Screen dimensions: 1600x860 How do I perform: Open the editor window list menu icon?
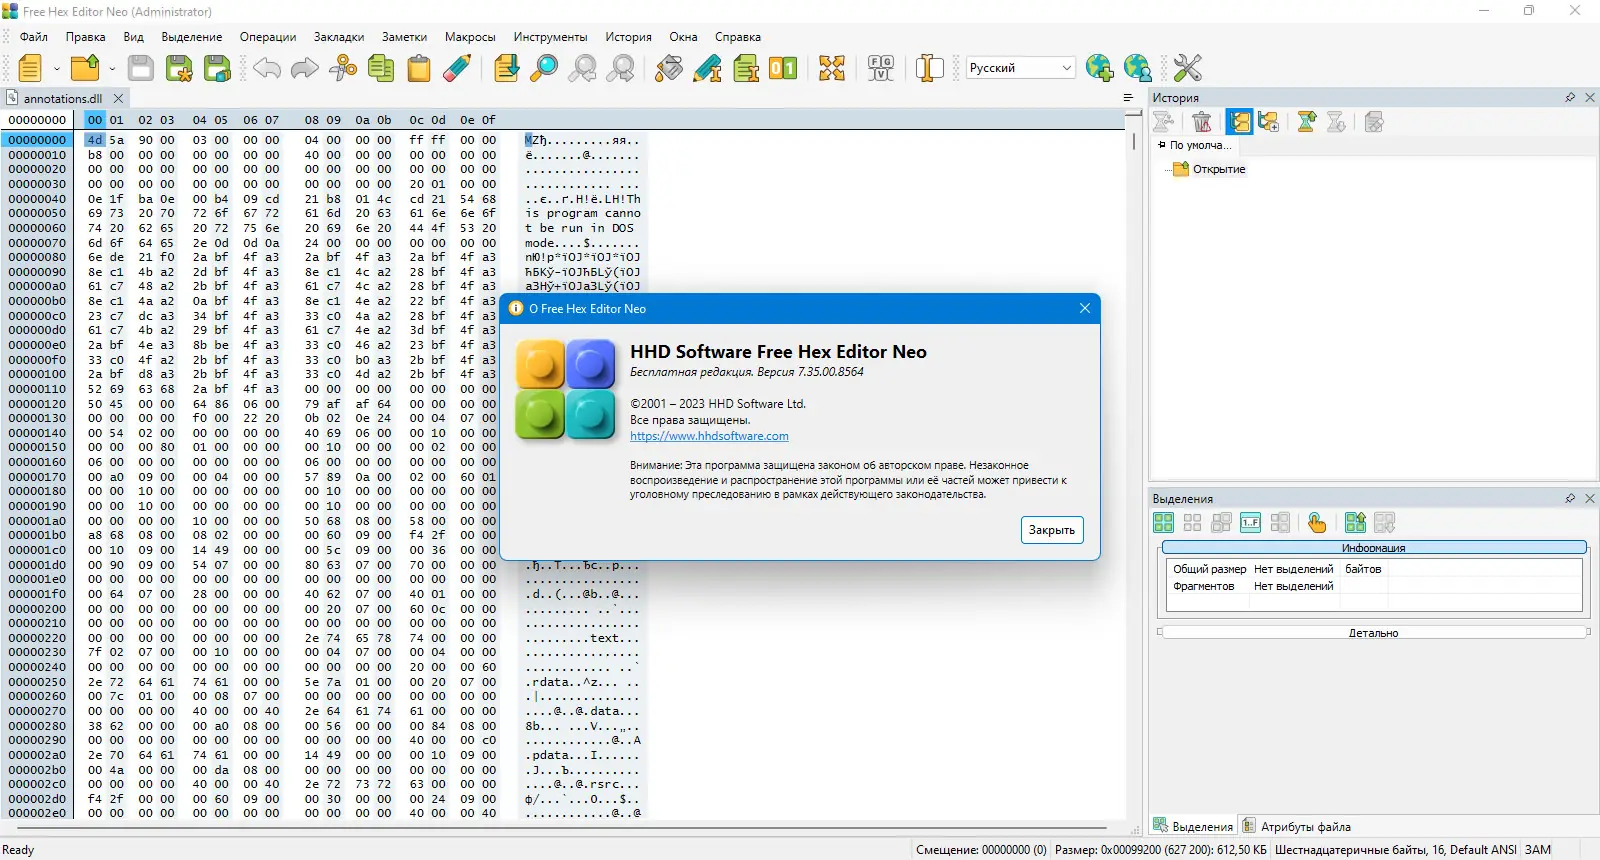1128,98
